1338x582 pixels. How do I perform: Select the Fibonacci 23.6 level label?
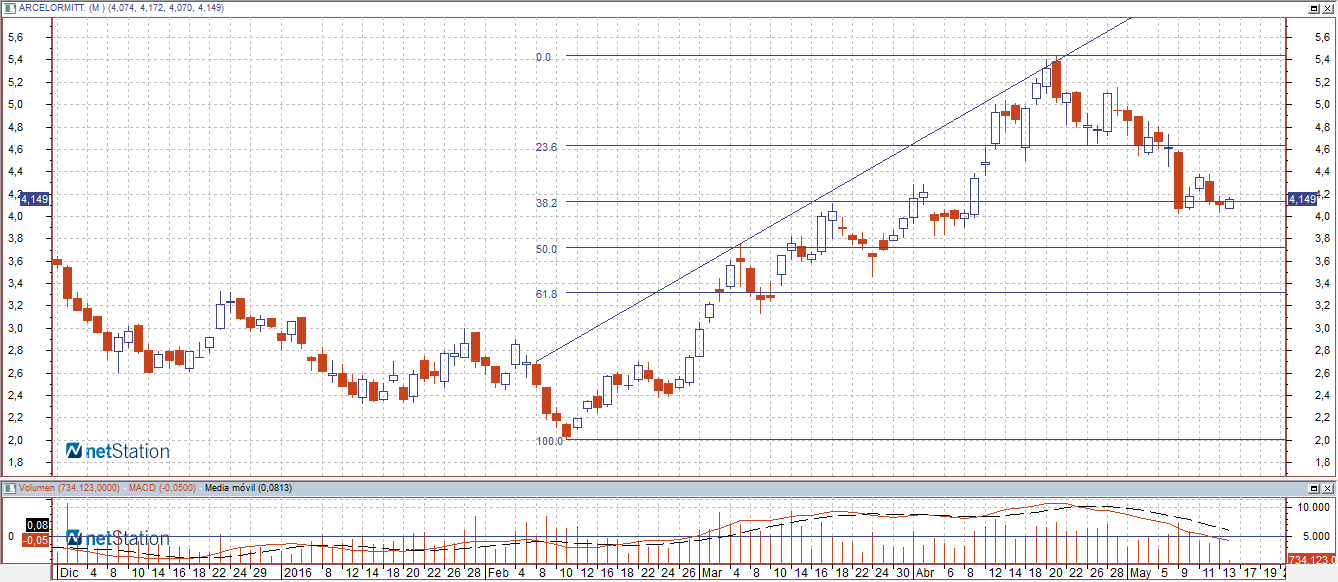click(x=546, y=146)
